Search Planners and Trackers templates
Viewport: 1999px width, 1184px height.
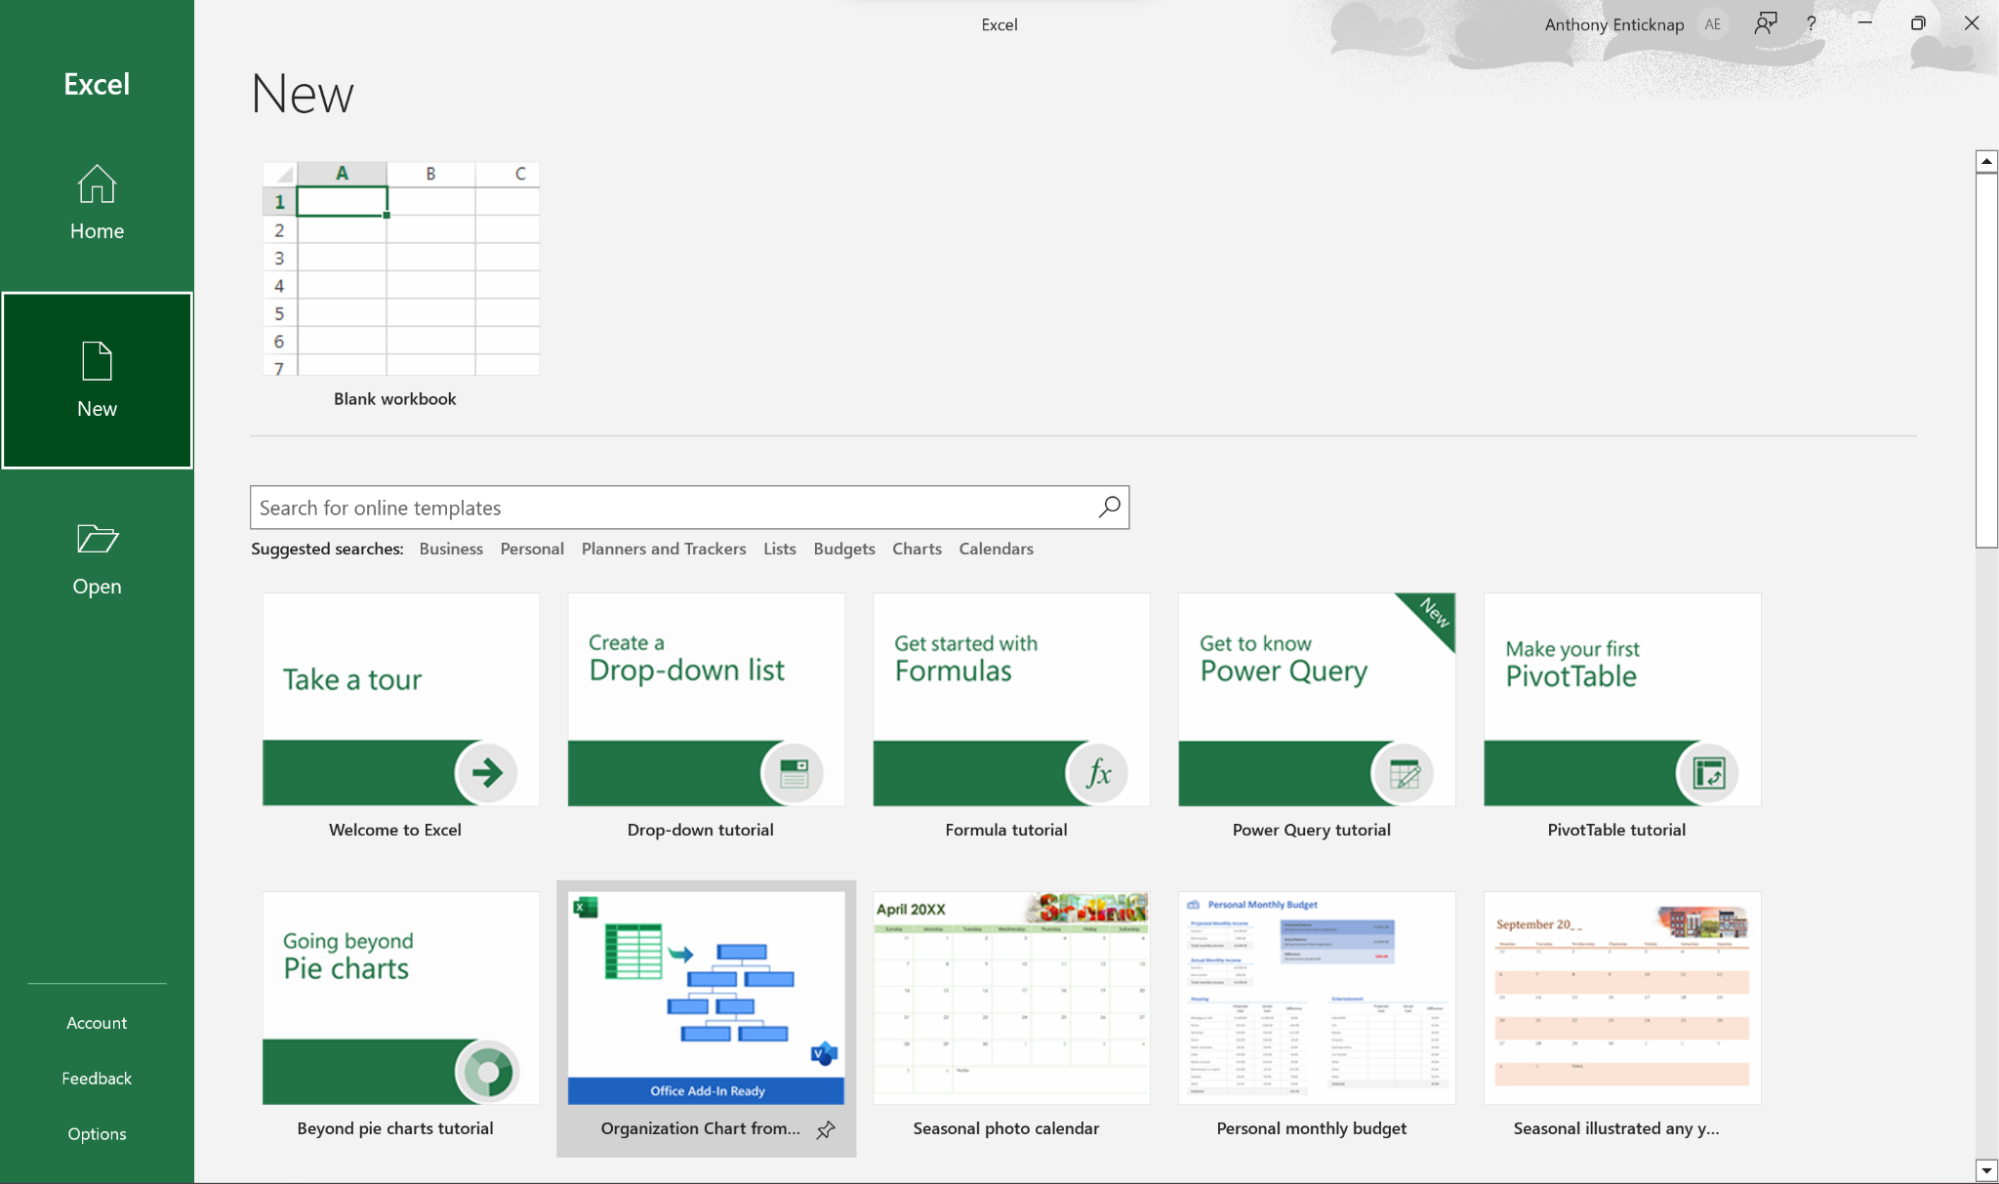tap(664, 548)
